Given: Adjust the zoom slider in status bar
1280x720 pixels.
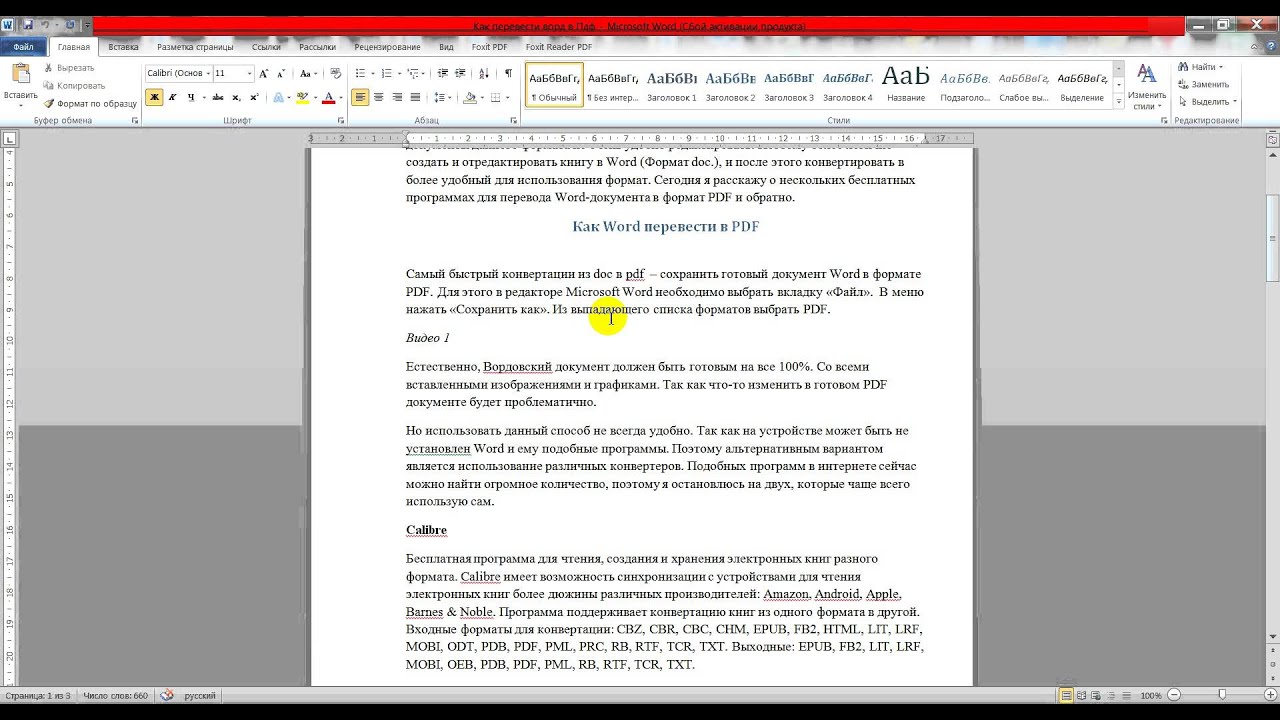Looking at the screenshot, I should coord(1222,695).
